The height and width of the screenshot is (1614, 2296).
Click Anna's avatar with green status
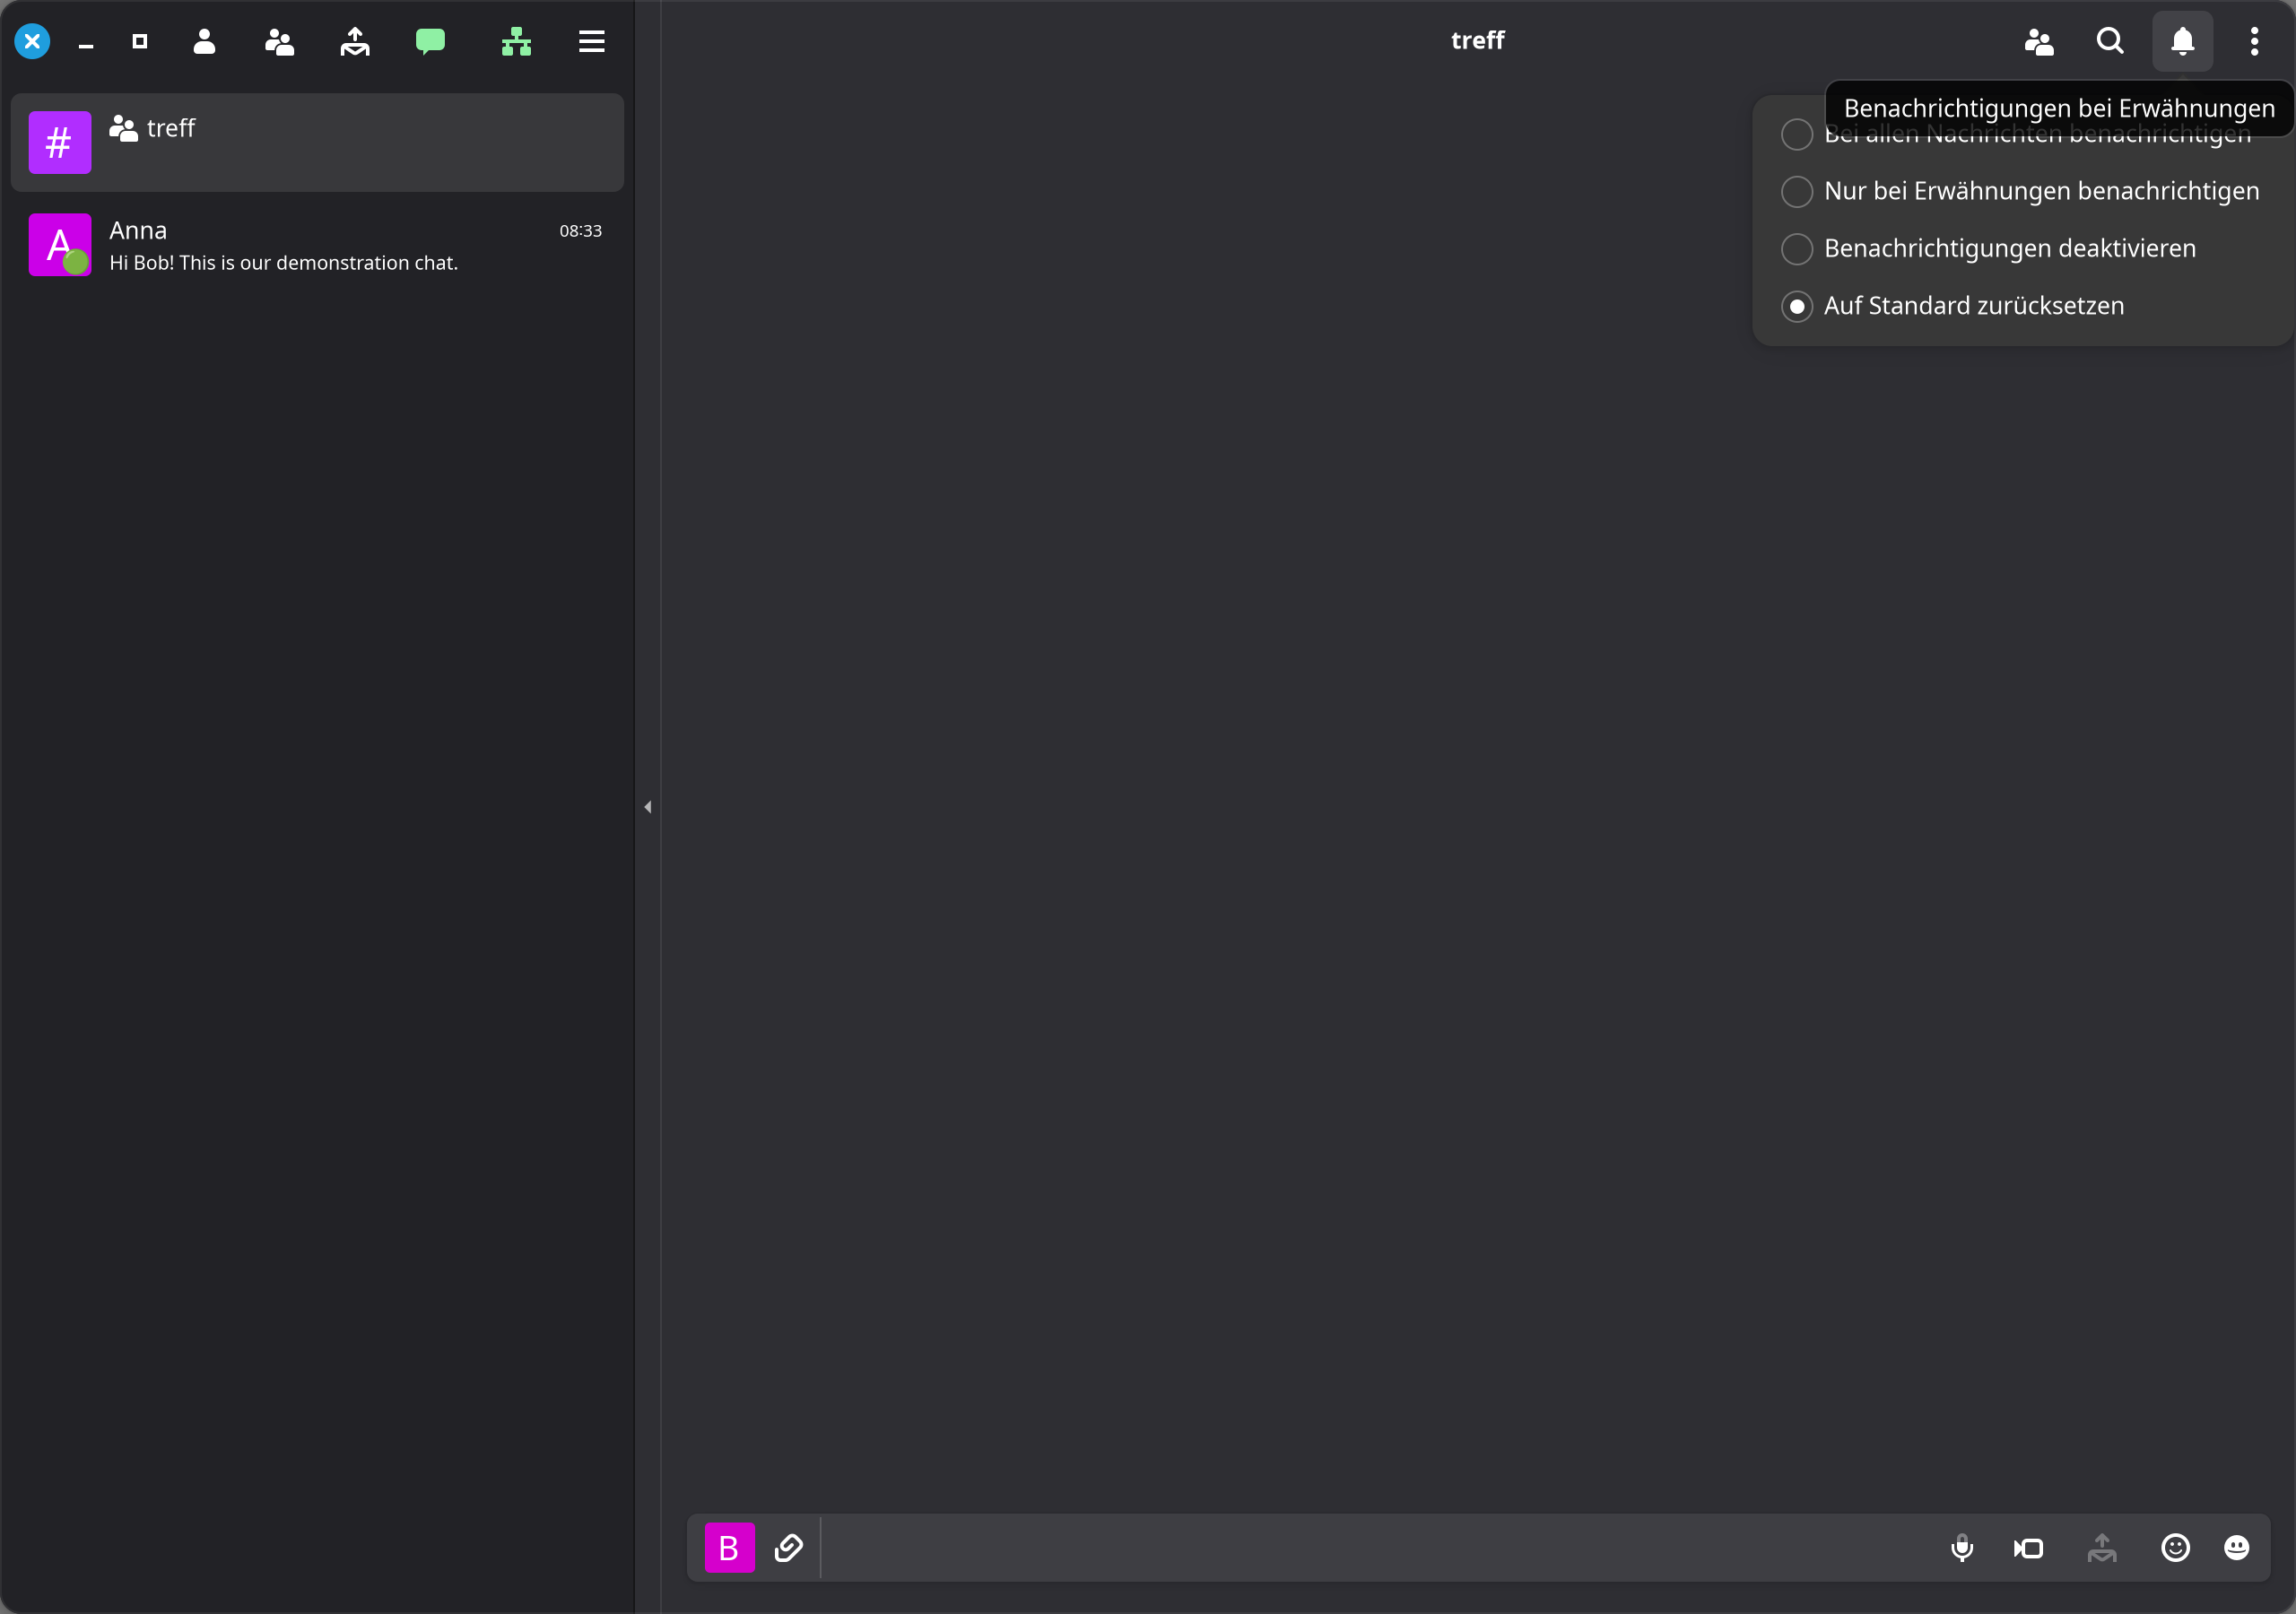pos(60,245)
